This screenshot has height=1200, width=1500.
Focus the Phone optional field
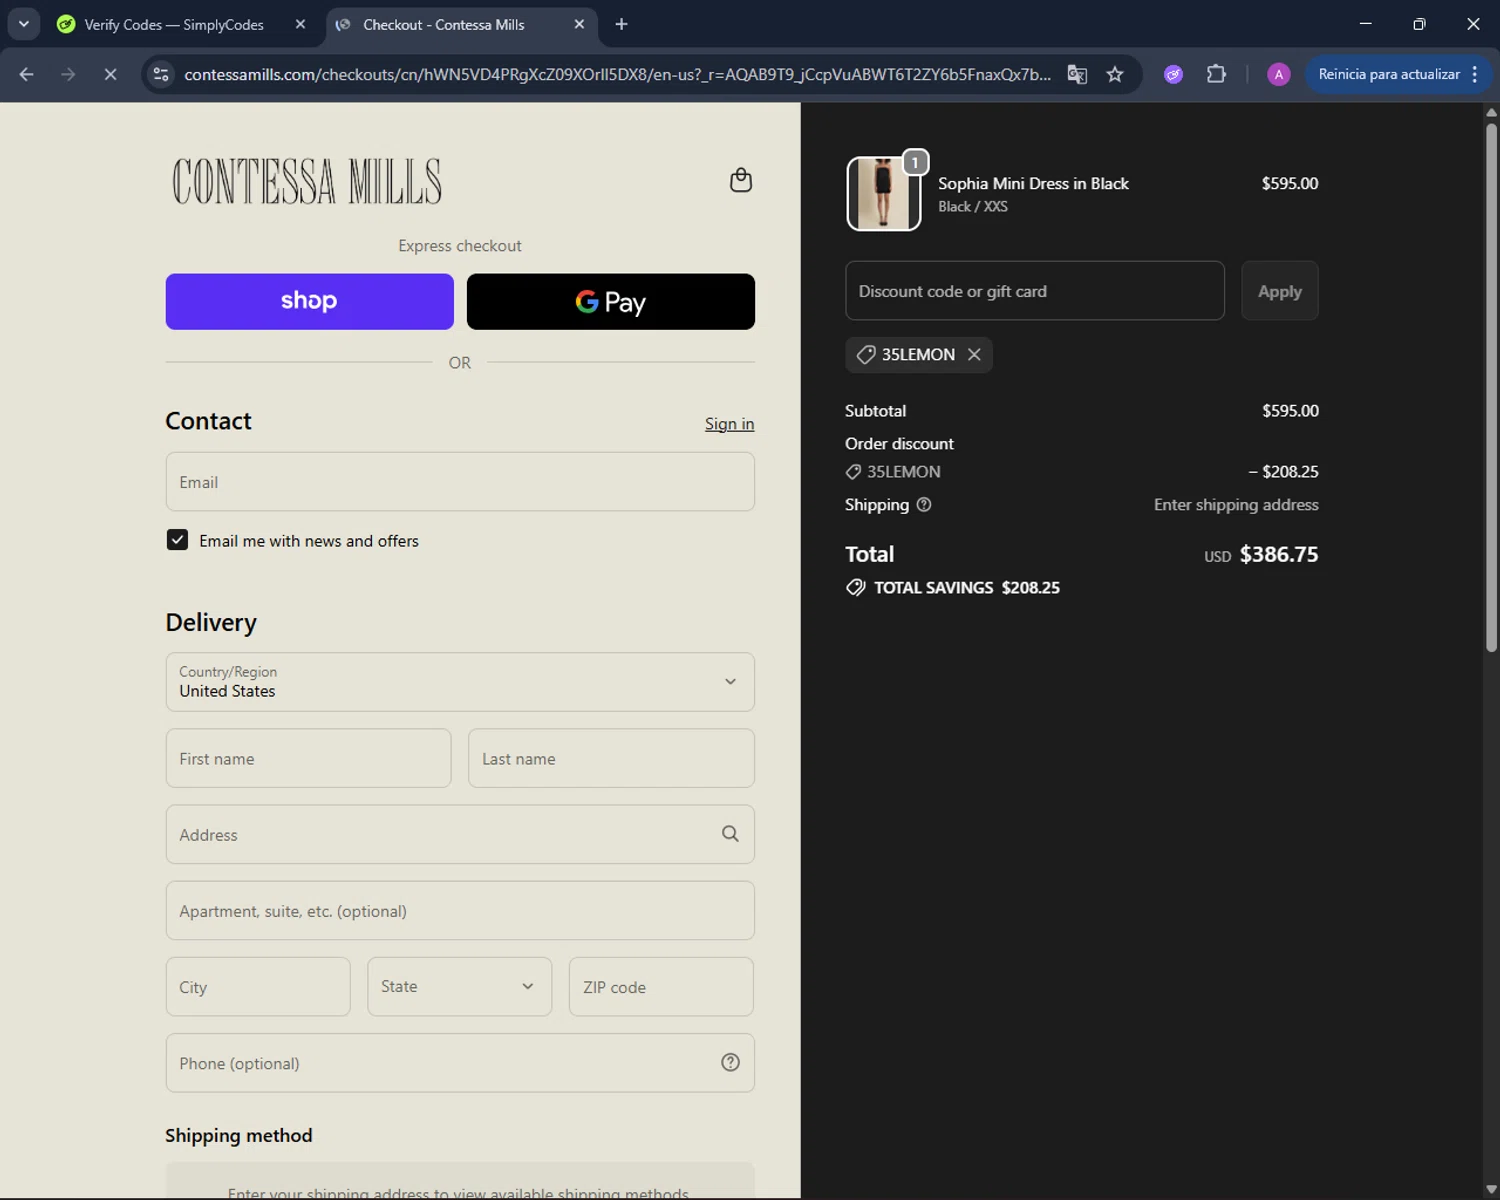[x=460, y=1062]
